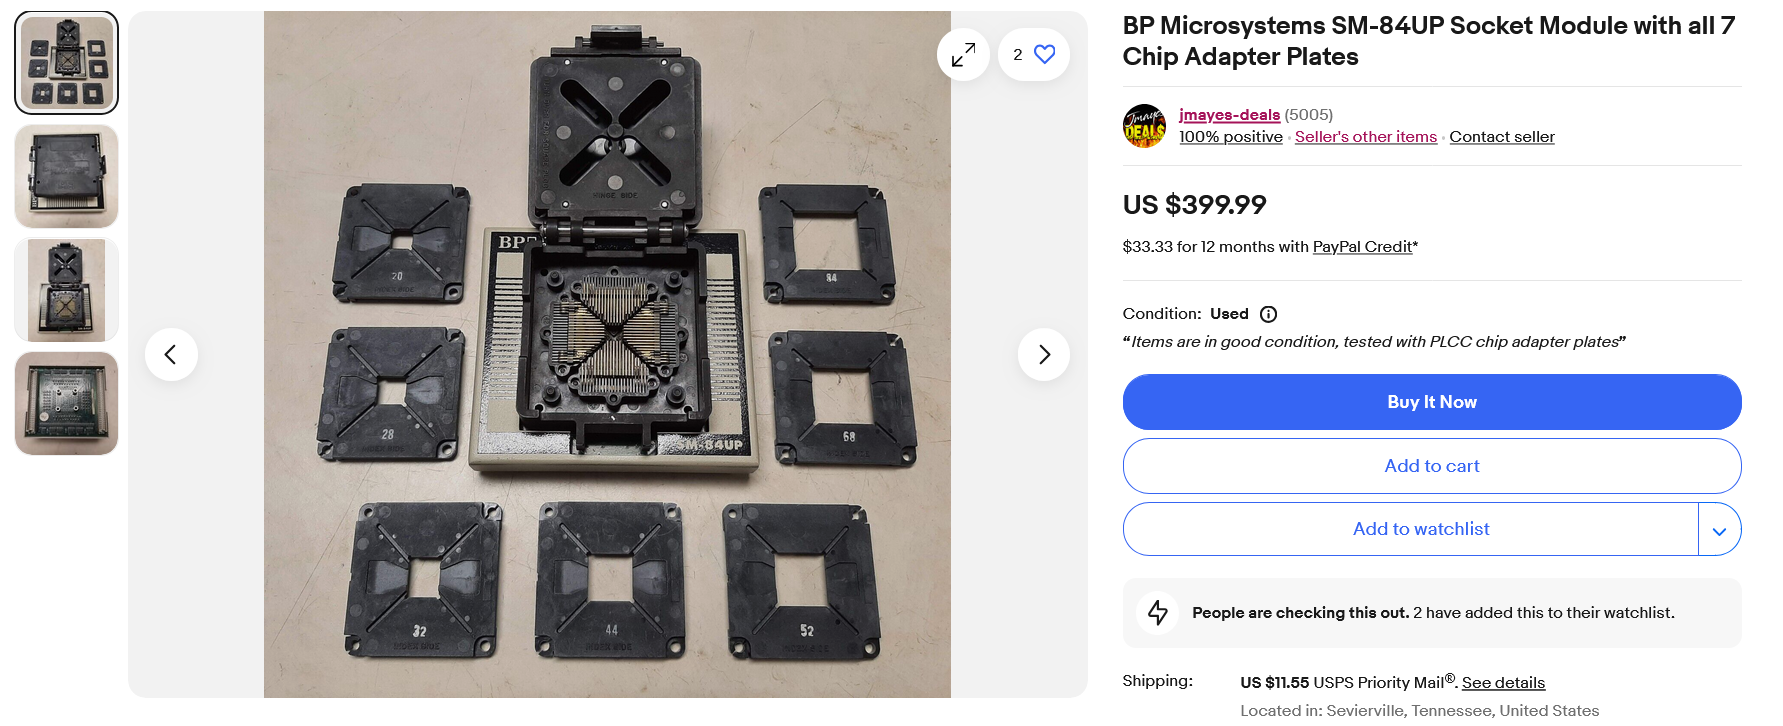
Task: Advance to next product image
Action: pyautogui.click(x=1044, y=354)
